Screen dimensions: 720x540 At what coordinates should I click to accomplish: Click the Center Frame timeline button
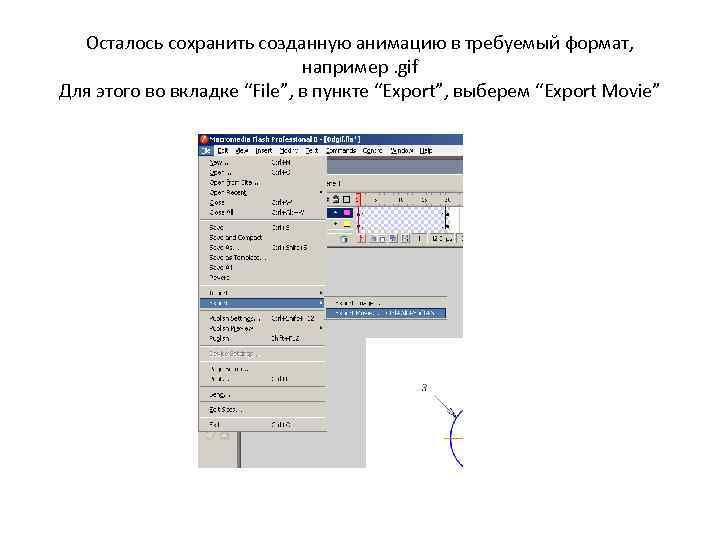point(361,239)
